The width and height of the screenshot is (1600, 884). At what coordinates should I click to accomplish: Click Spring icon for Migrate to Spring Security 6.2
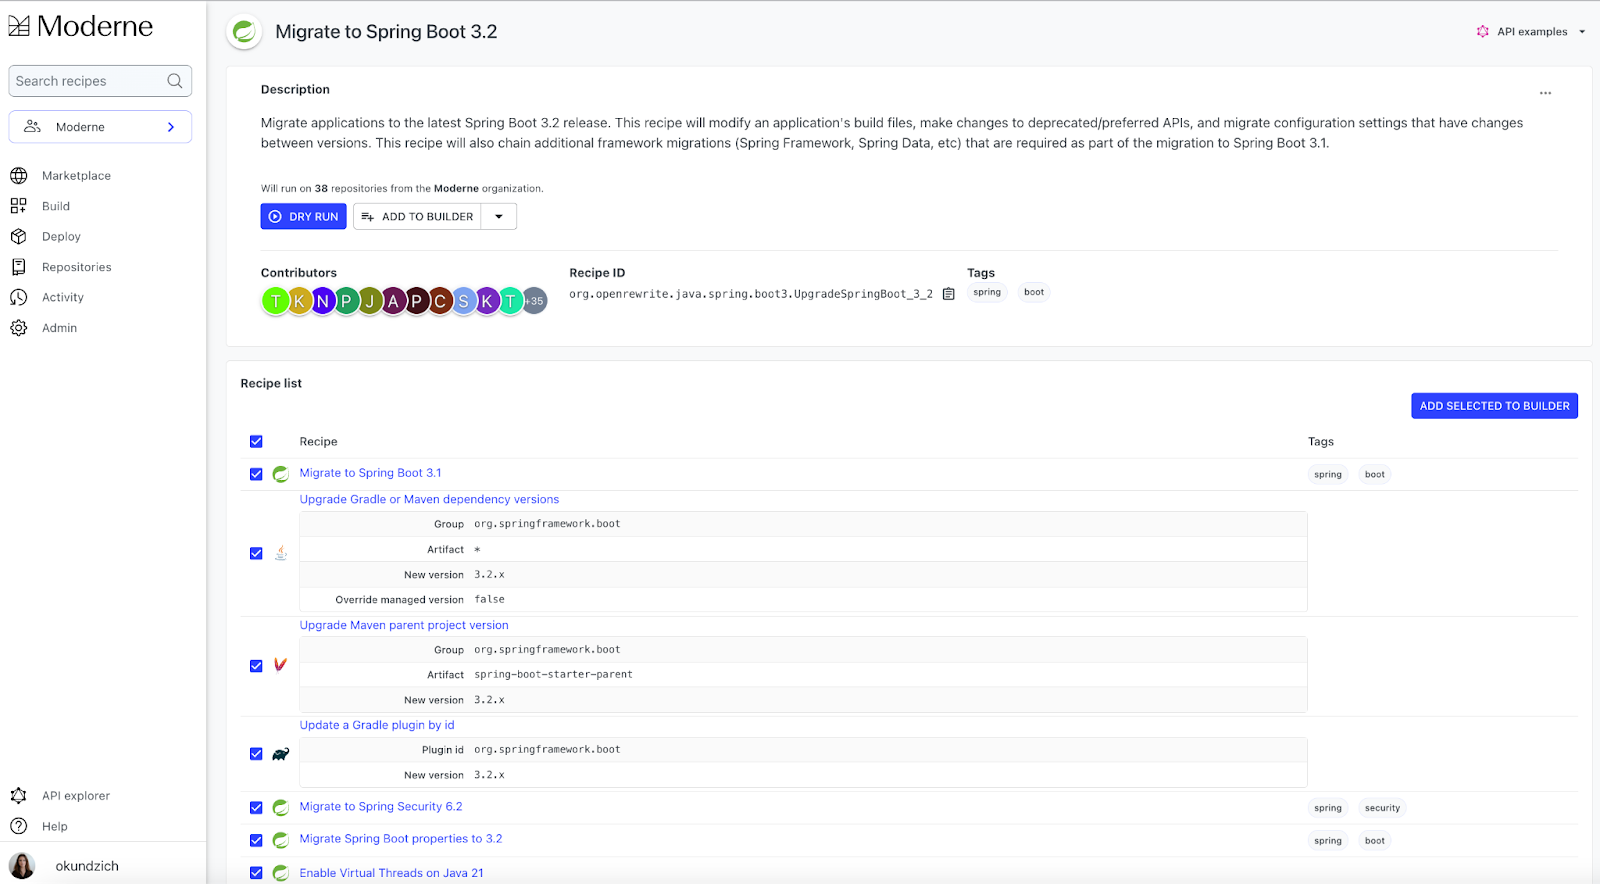(281, 807)
